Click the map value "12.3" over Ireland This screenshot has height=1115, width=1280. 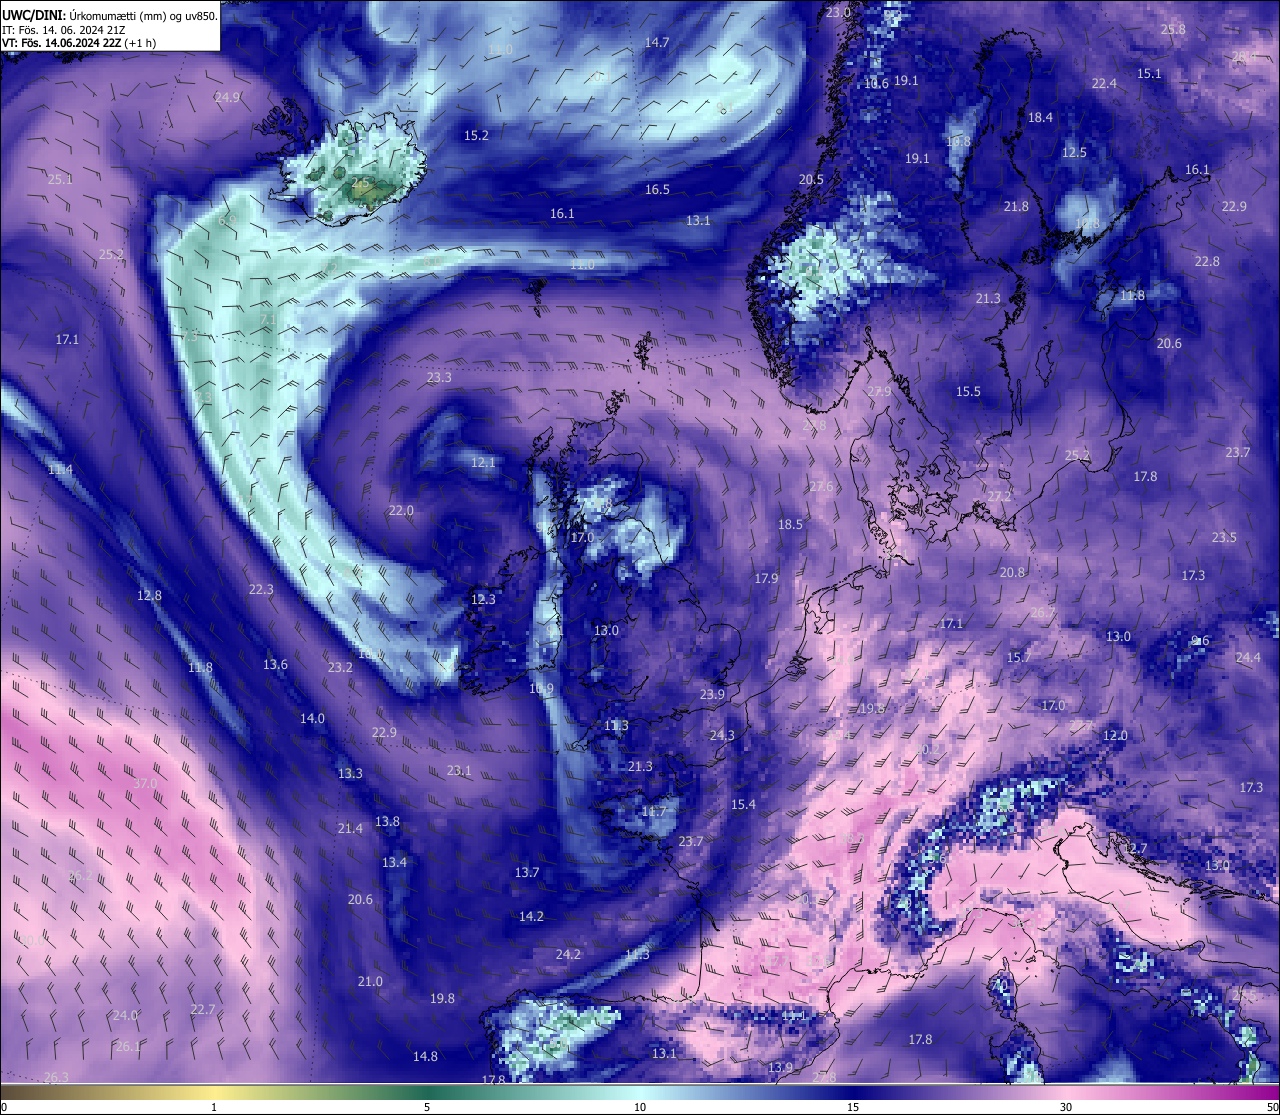(483, 599)
